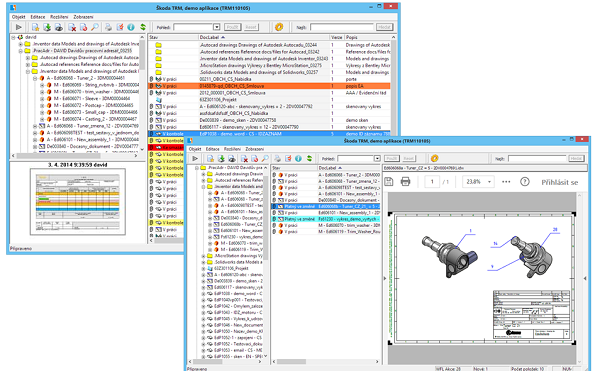Image resolution: width=600 pixels, height=371 pixels.
Task: Select M - Ed606072 - Postcap tree item
Action: point(93,106)
